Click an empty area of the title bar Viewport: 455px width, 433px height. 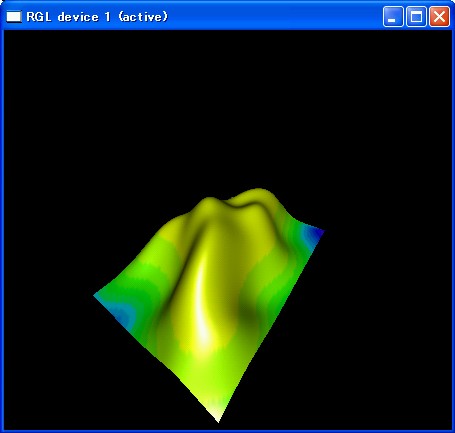tap(273, 16)
